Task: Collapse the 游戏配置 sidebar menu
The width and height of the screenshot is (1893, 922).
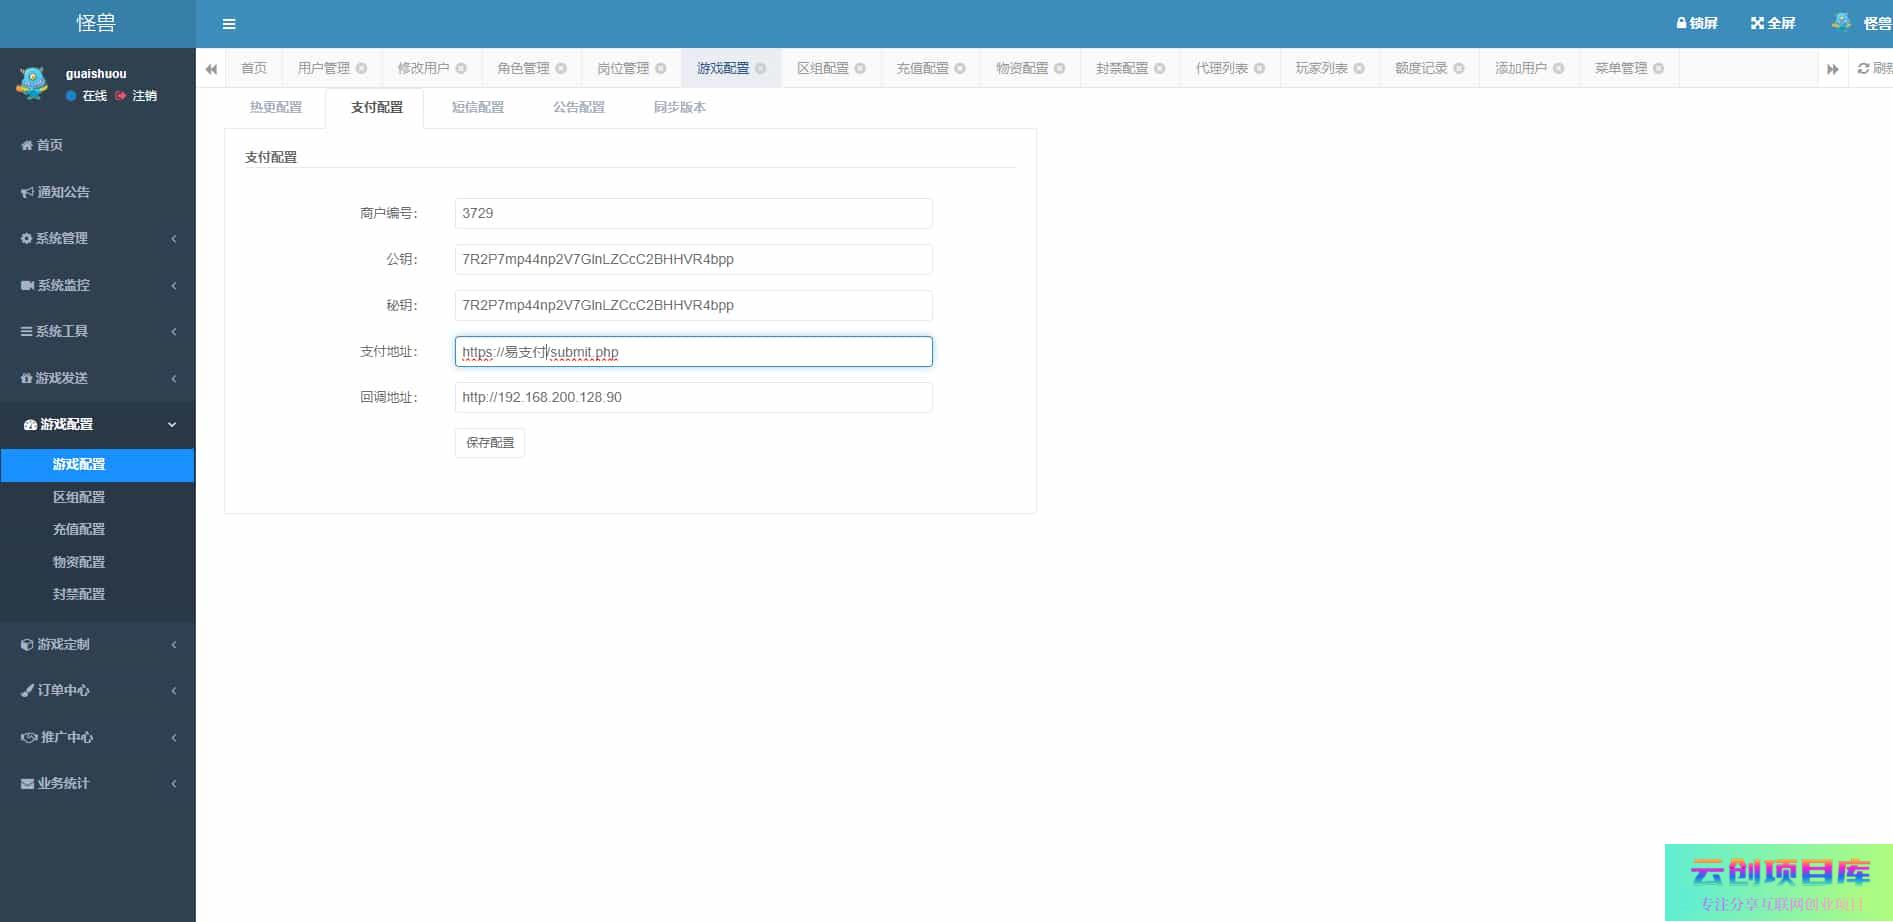Action: 97,424
